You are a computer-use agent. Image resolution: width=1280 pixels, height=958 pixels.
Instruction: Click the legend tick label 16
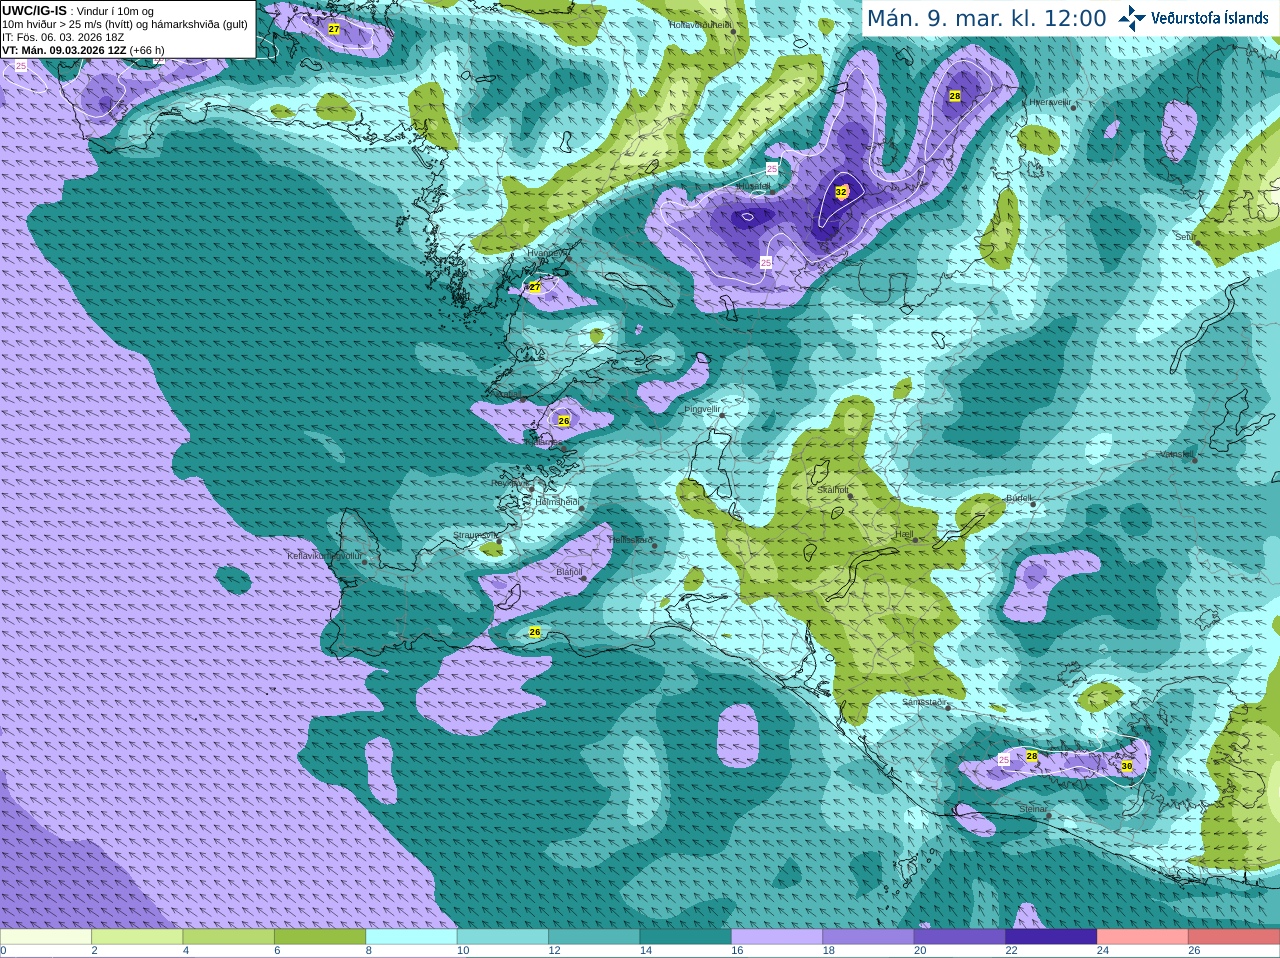737,951
